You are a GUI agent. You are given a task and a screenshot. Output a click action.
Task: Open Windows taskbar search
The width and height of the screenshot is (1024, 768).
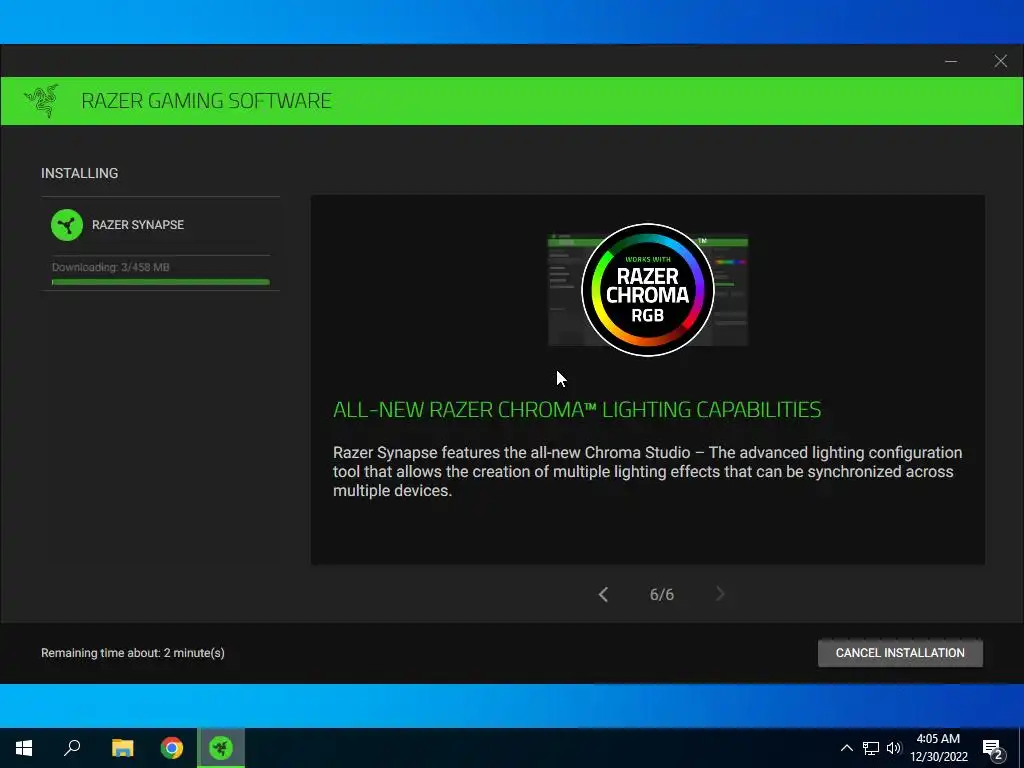[x=72, y=748]
